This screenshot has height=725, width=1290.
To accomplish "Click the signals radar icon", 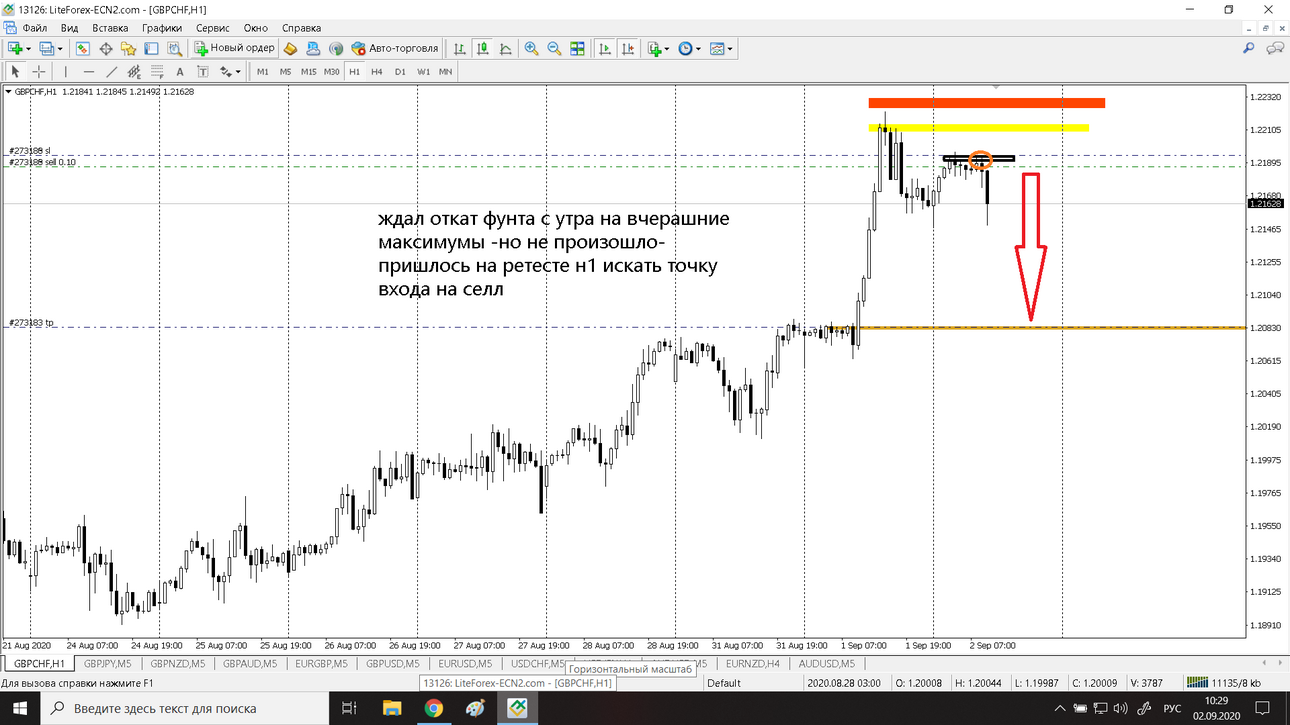I will pyautogui.click(x=336, y=48).
